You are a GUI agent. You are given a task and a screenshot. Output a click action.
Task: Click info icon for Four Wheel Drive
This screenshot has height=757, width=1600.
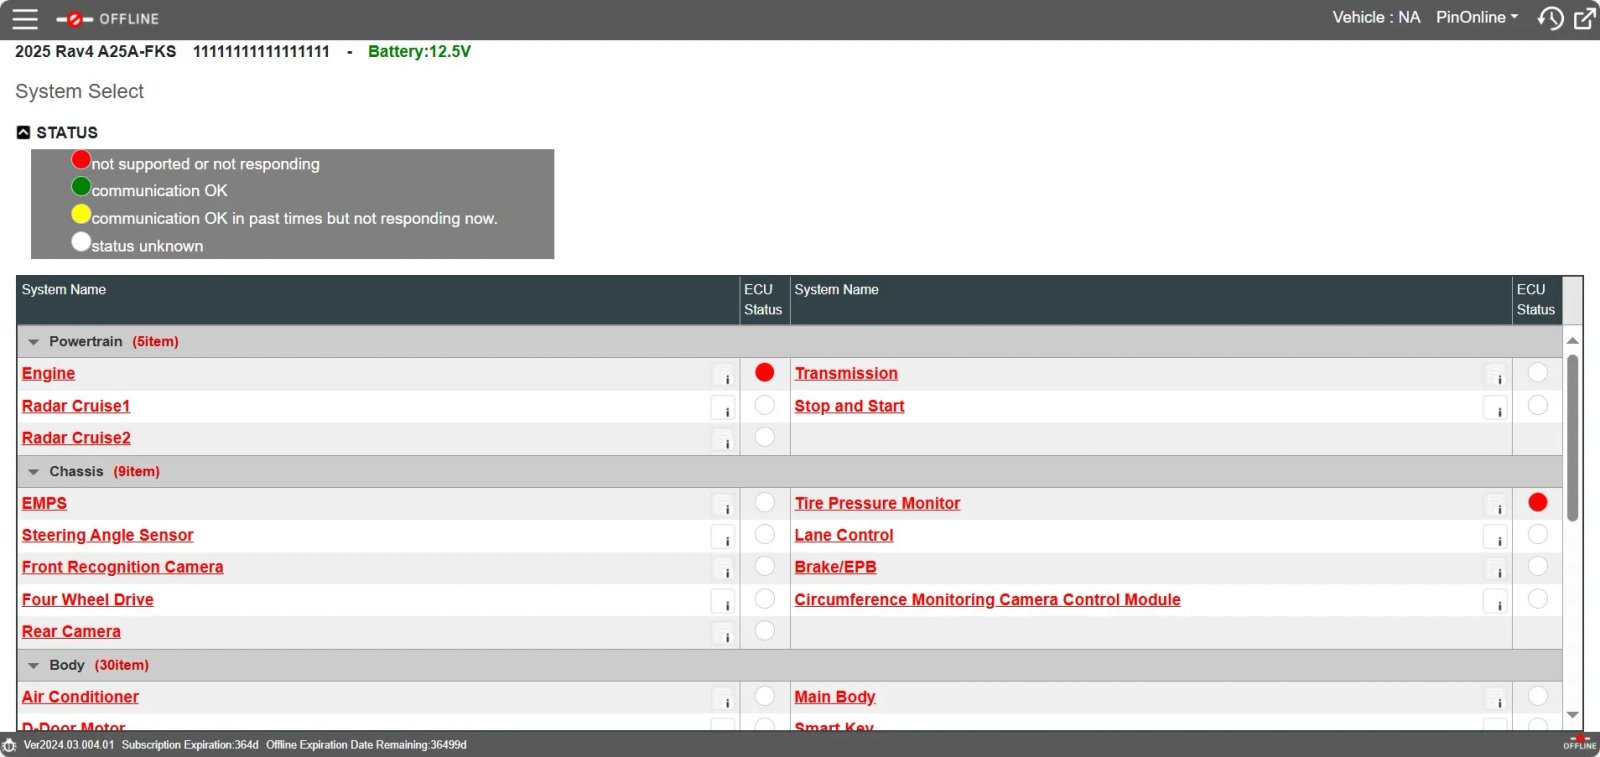pyautogui.click(x=723, y=602)
